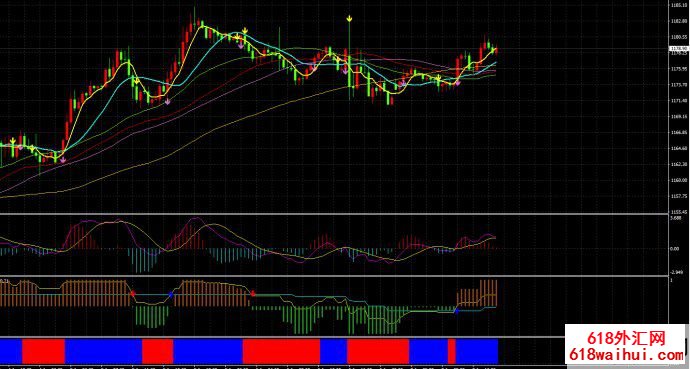
Task: Click the red dot marker after second brown histogram block
Action: [x=253, y=293]
